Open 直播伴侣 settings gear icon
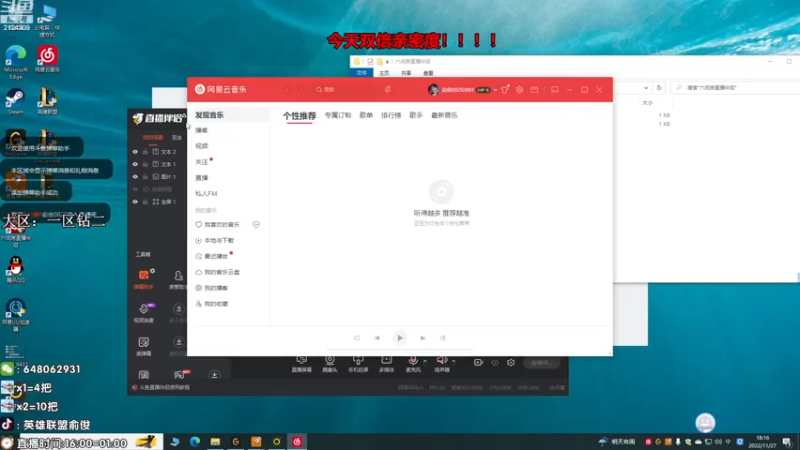The image size is (800, 450). [511, 363]
